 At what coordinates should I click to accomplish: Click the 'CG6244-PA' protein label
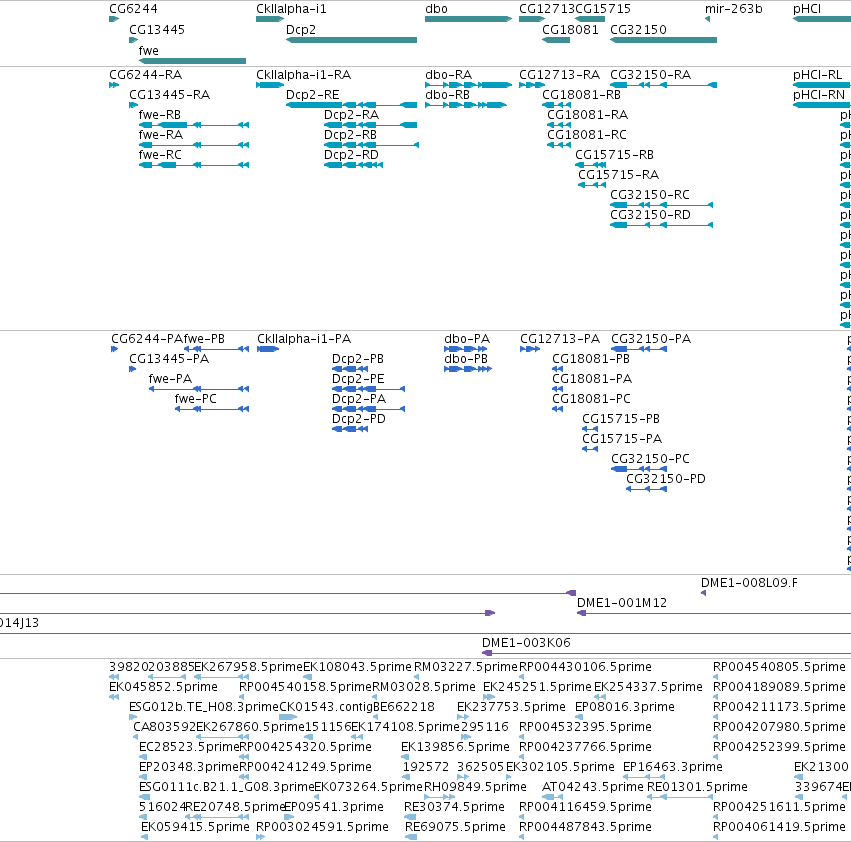147,339
